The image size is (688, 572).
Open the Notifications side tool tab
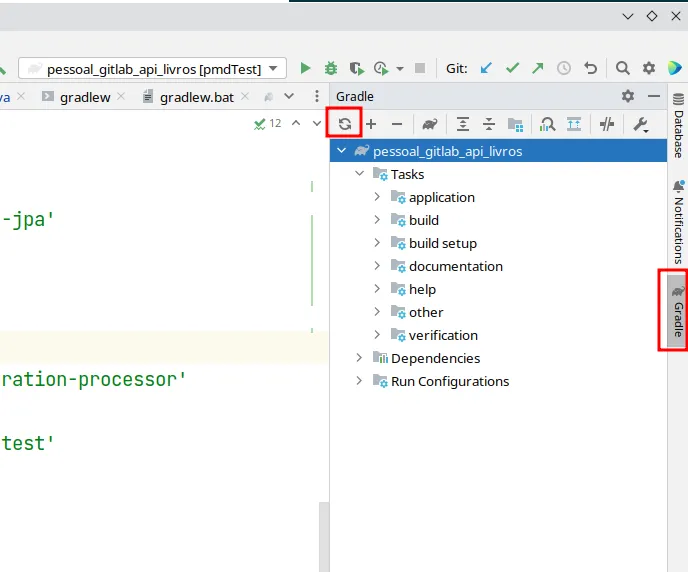[678, 221]
